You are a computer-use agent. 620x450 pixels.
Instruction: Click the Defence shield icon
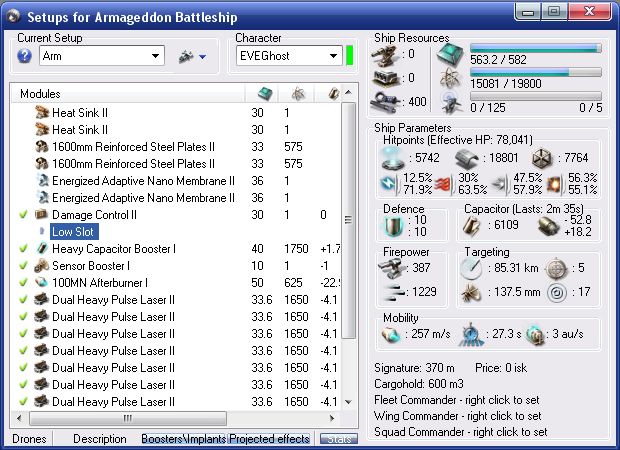pyautogui.click(x=393, y=227)
